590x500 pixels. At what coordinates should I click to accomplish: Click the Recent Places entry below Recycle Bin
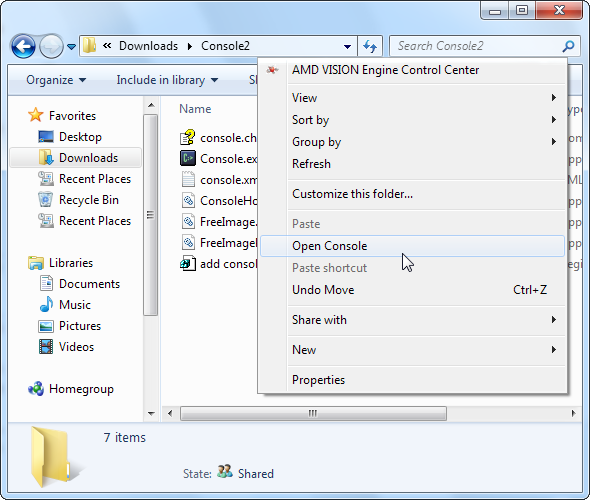tap(95, 221)
